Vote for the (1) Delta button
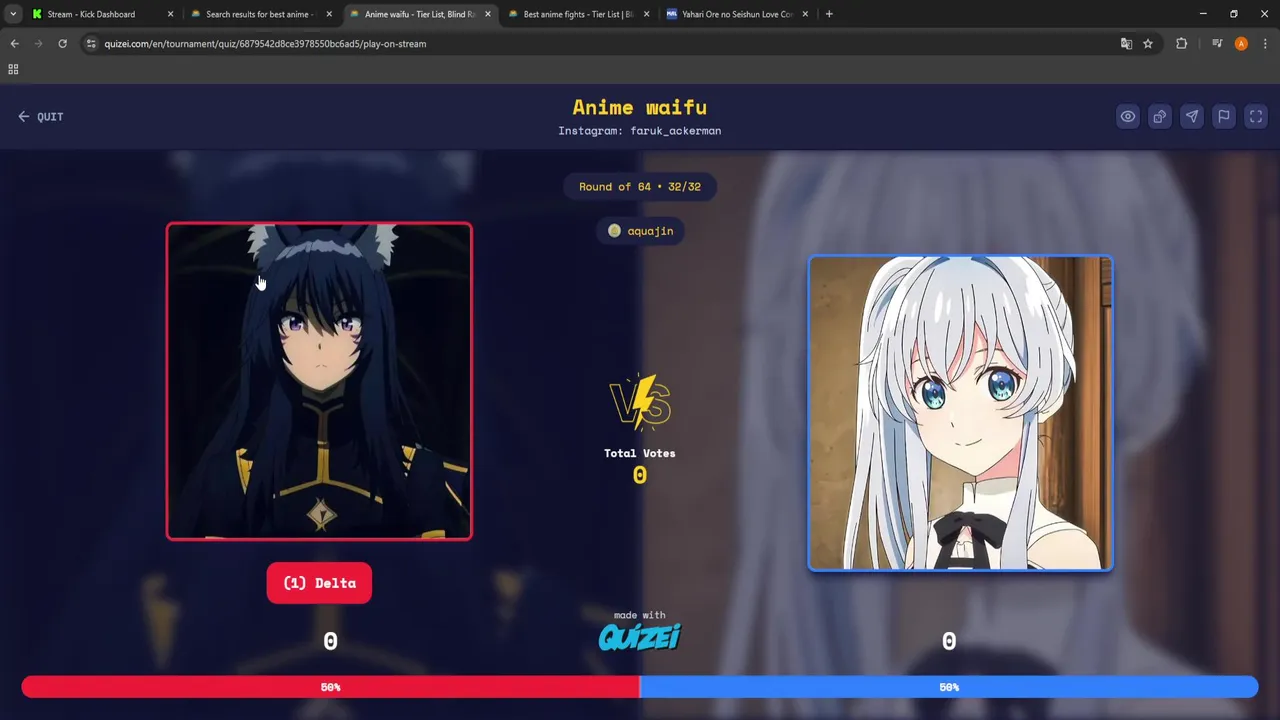The width and height of the screenshot is (1280, 720). 319,583
